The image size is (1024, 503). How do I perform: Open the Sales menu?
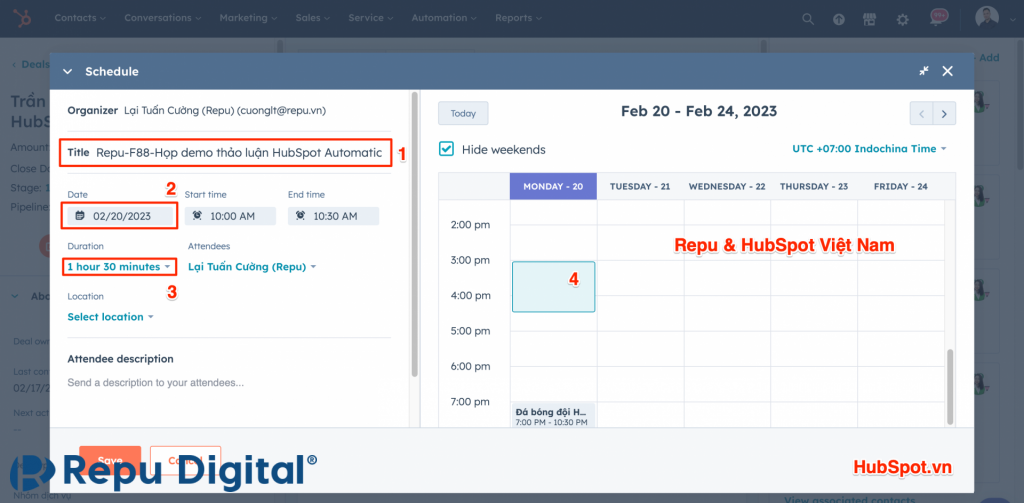click(x=312, y=18)
